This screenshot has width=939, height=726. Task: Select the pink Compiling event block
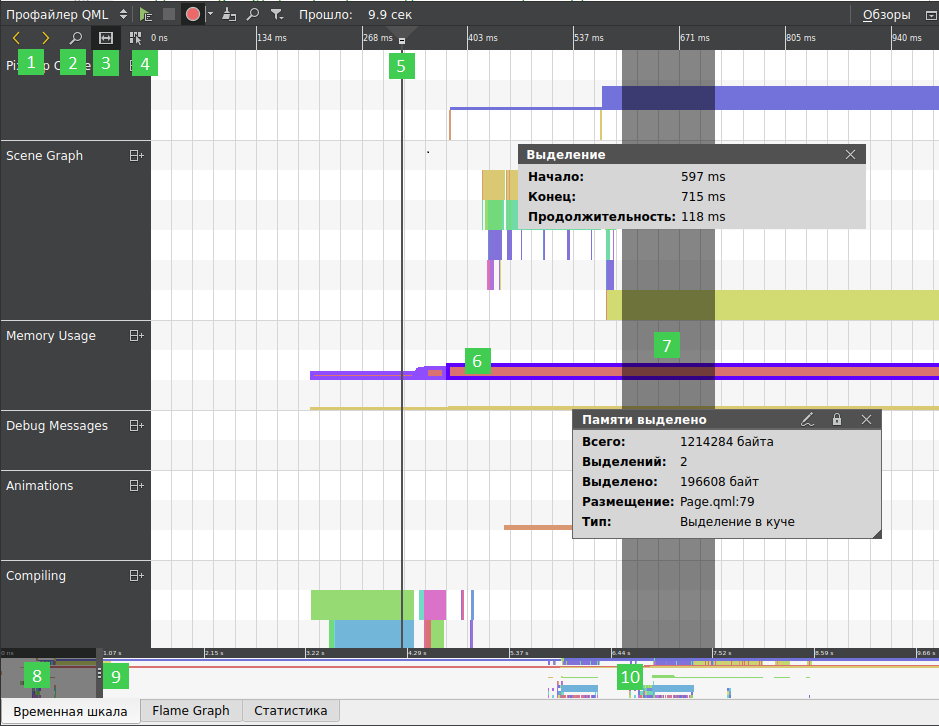tap(435, 604)
